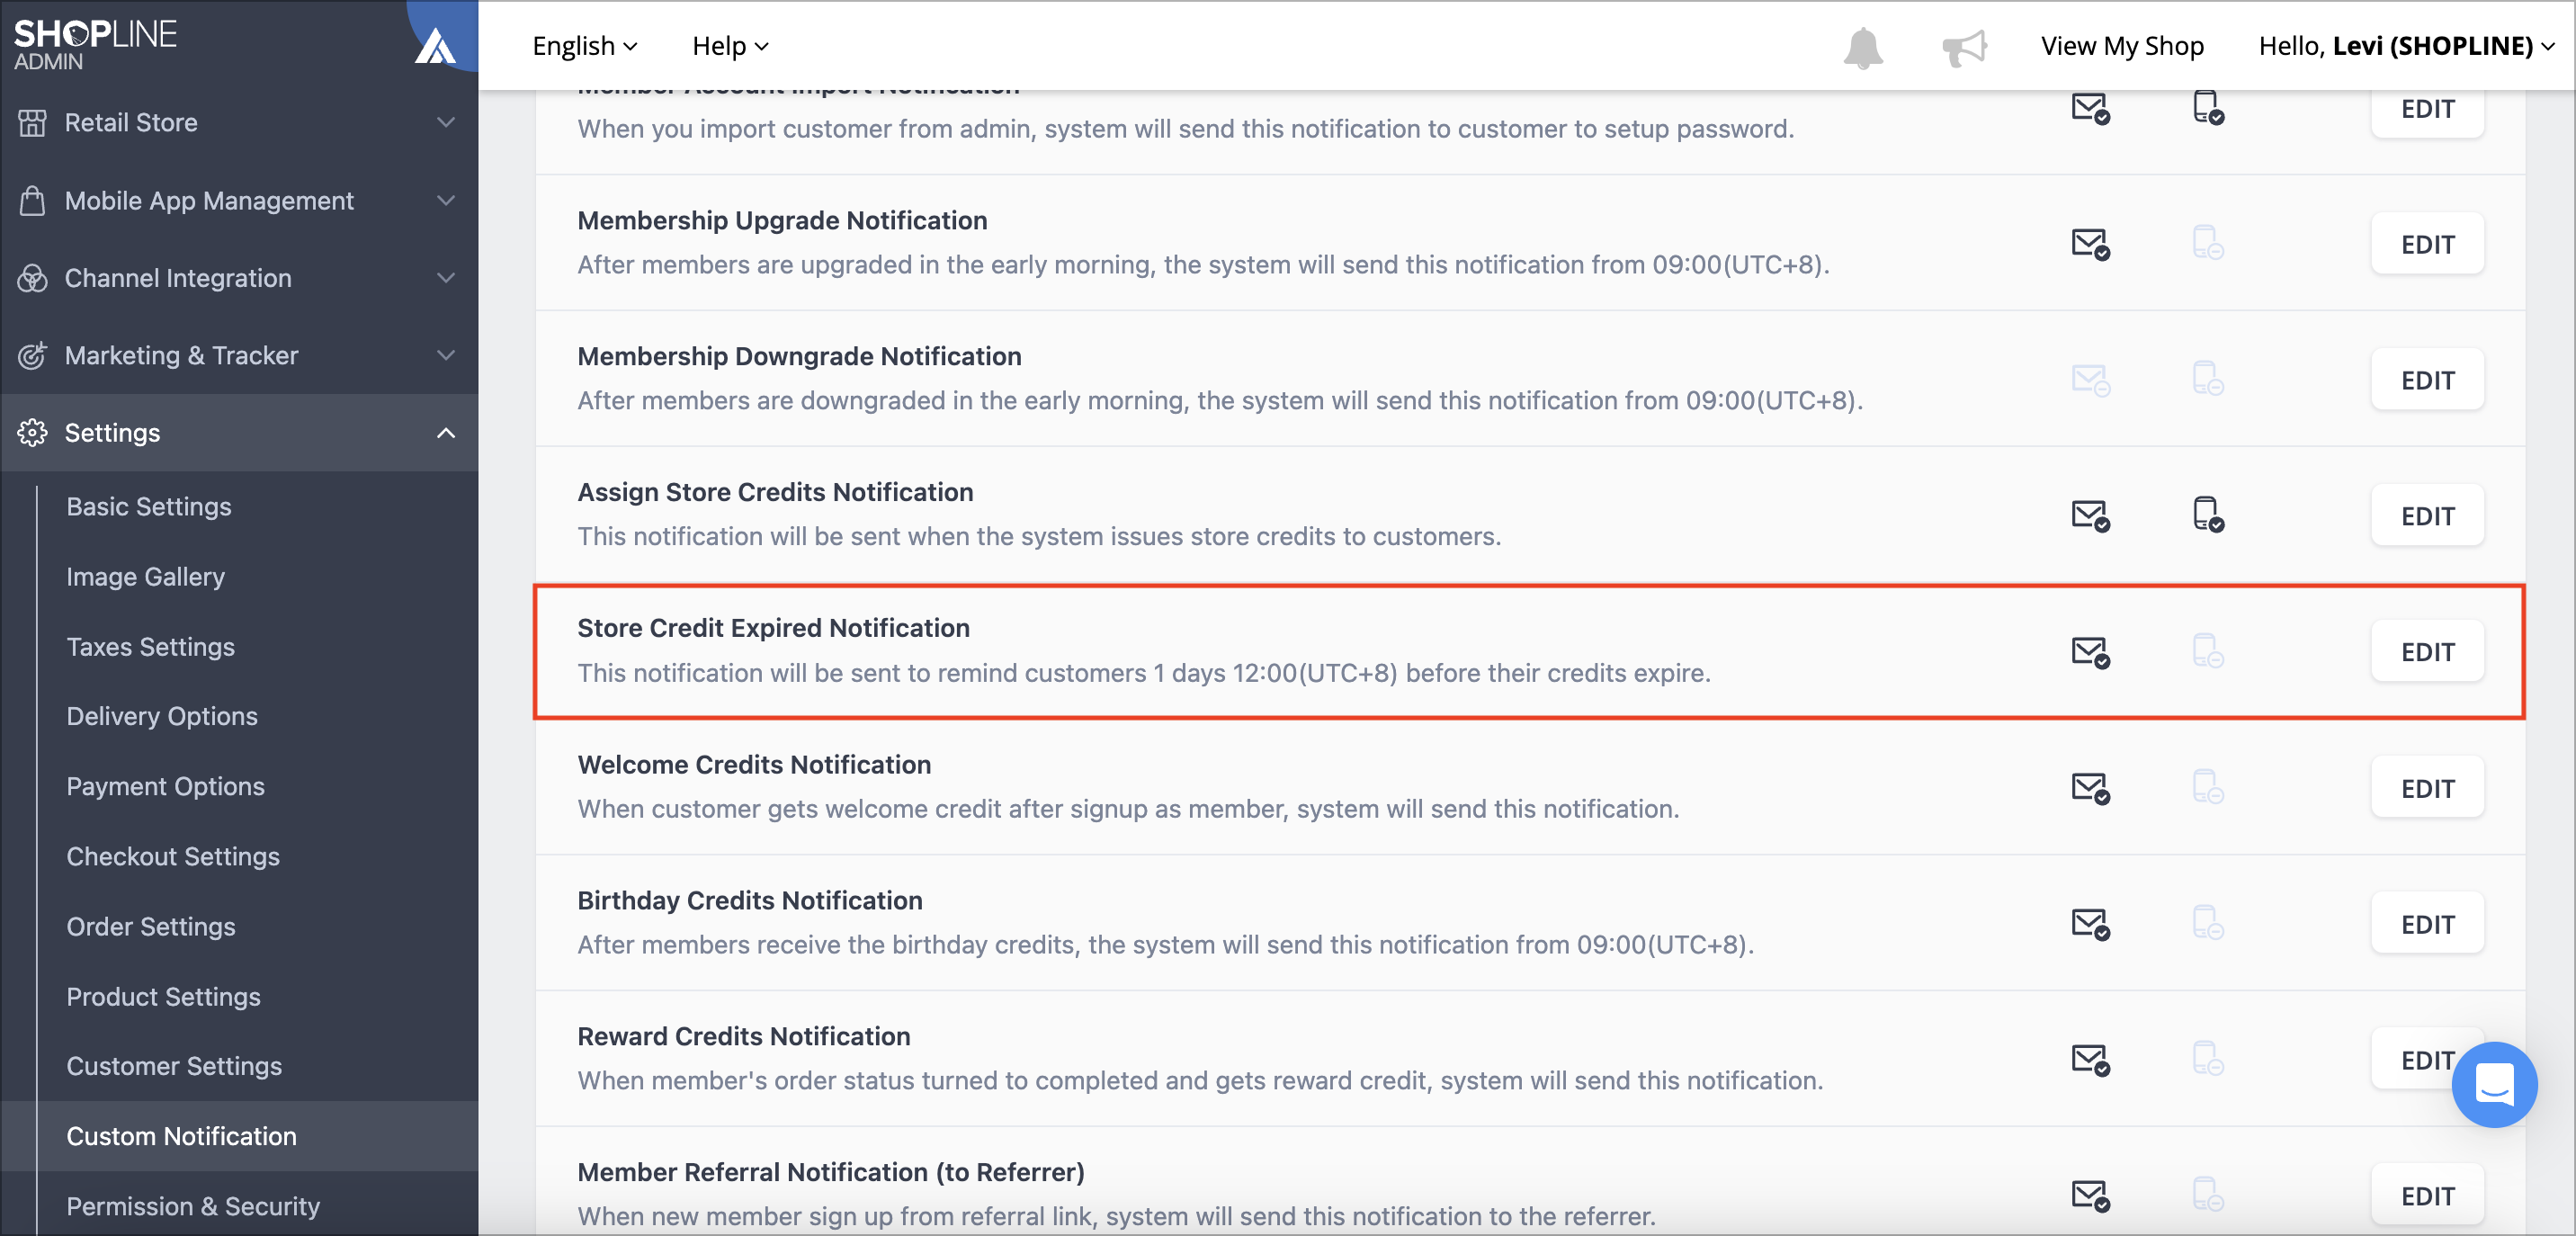Expand Marketing & Tracker chevron
The width and height of the screenshot is (2576, 1236).
[x=446, y=355]
